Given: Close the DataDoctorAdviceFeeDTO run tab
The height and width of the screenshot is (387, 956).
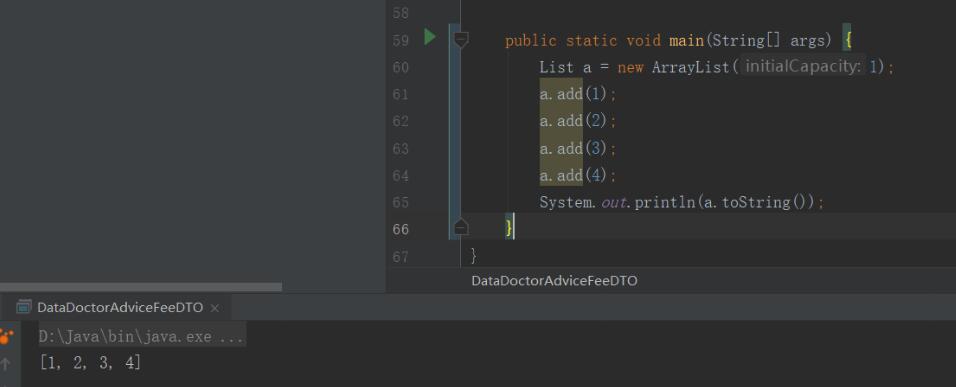Looking at the screenshot, I should 215,308.
